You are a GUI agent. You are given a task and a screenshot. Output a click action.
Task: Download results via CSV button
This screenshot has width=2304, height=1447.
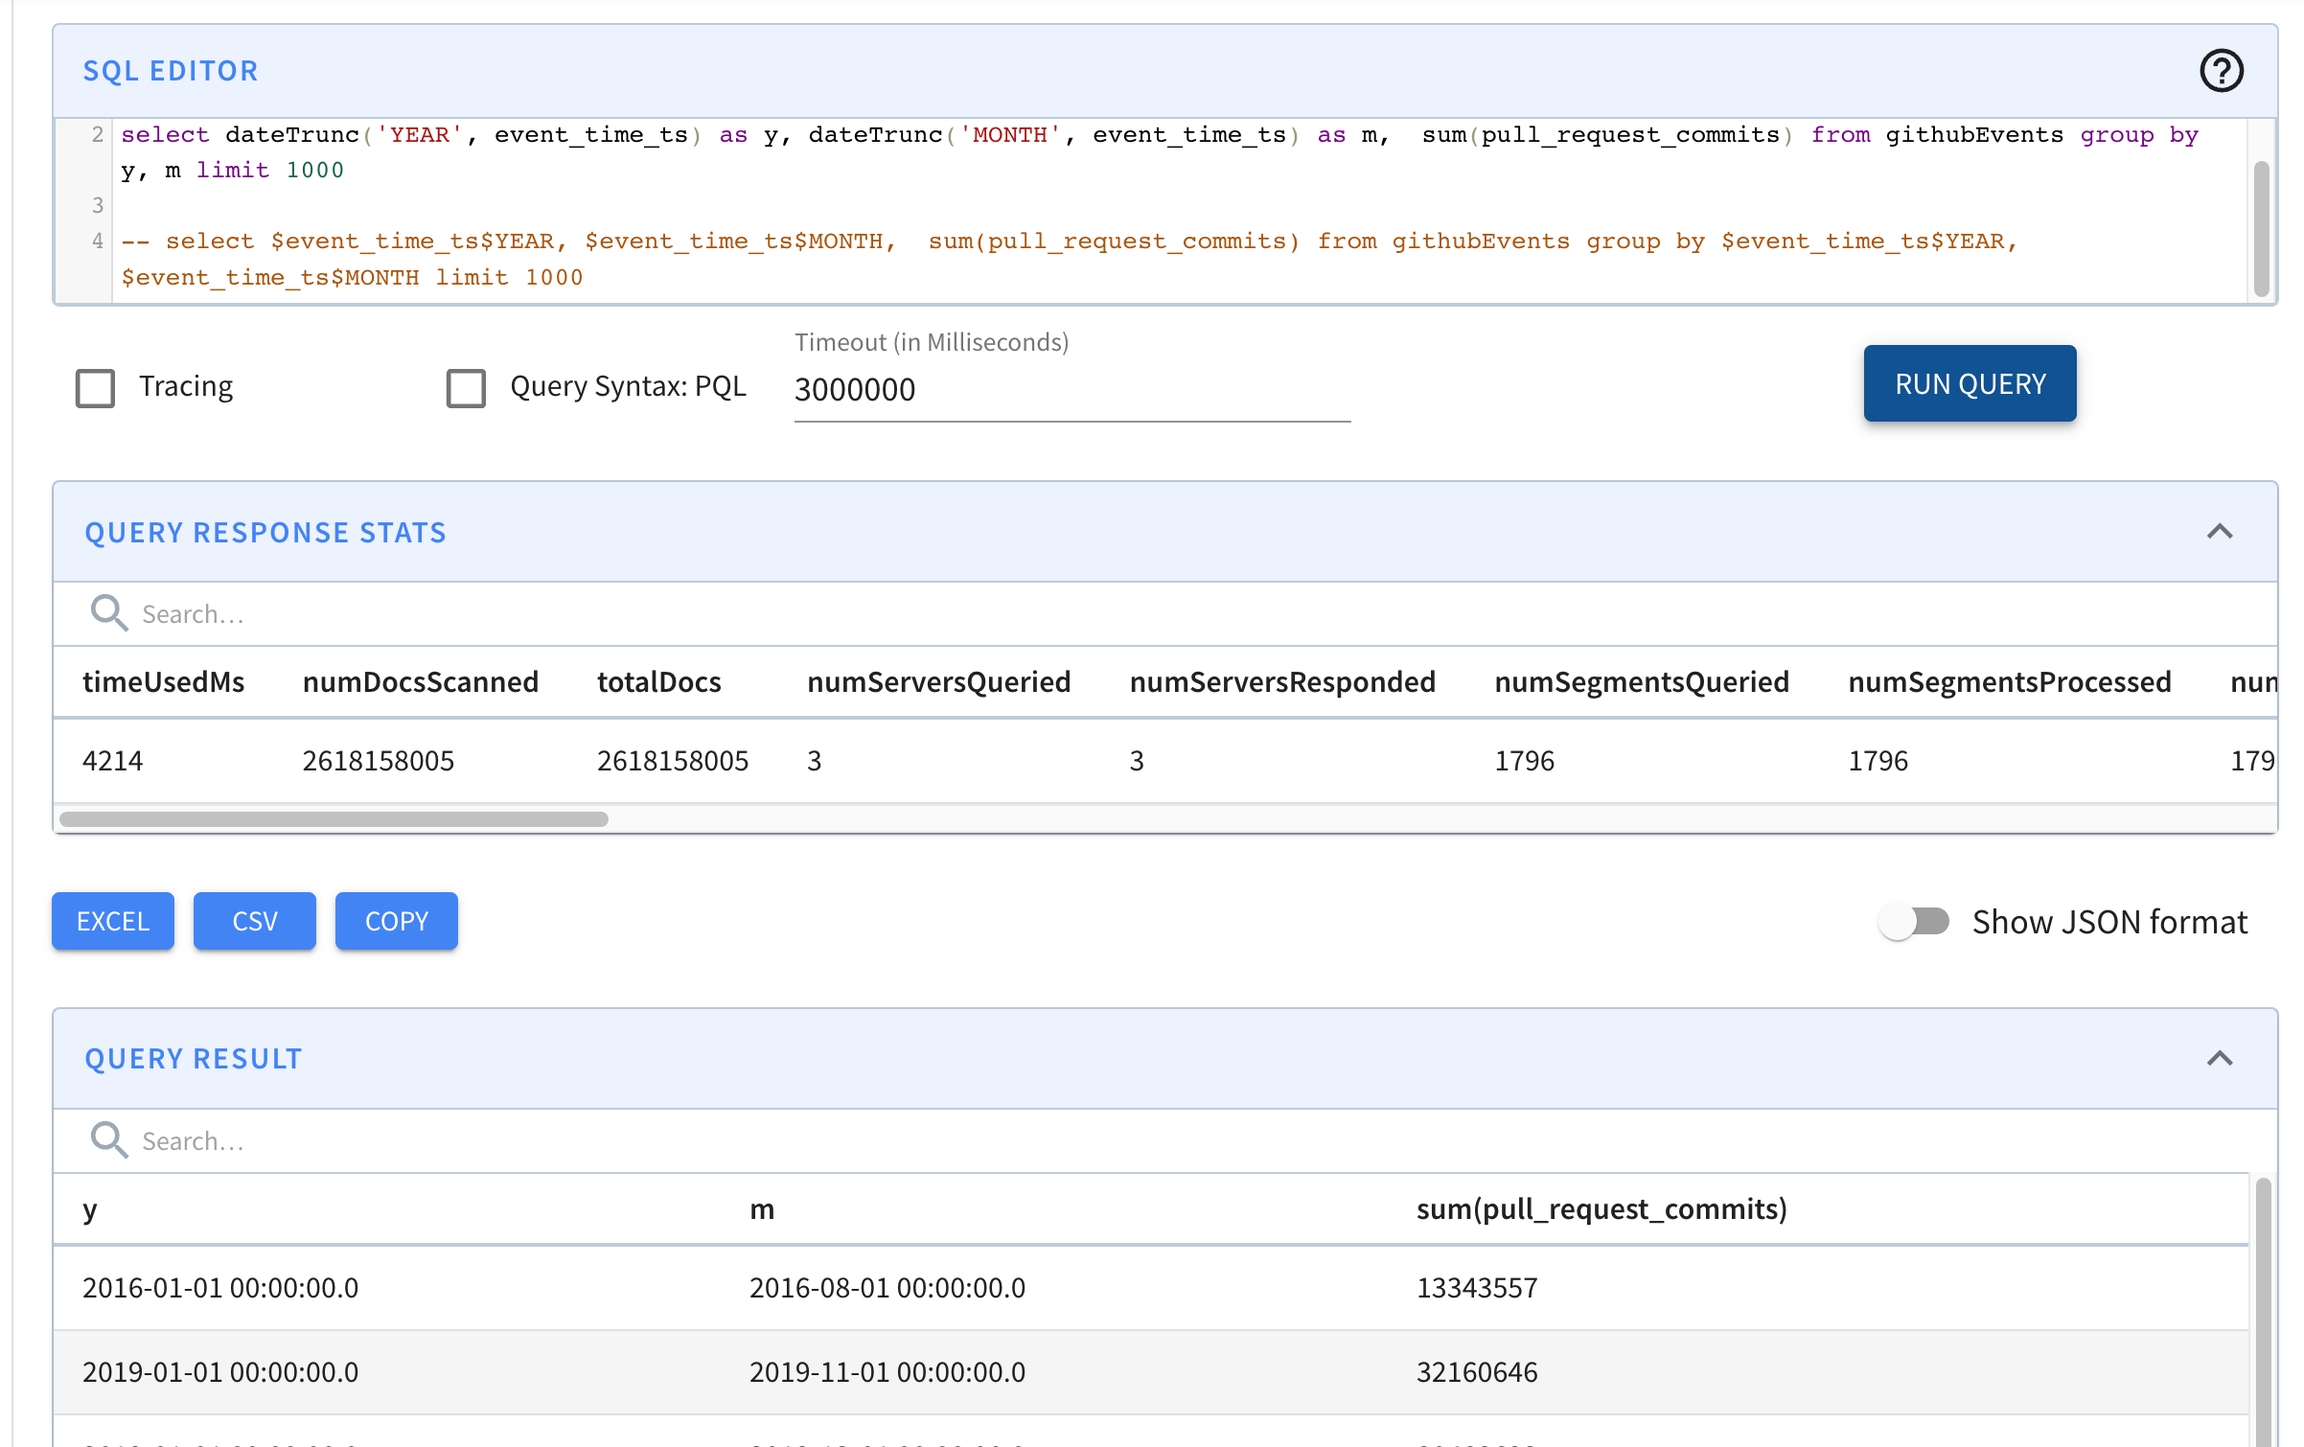(254, 921)
